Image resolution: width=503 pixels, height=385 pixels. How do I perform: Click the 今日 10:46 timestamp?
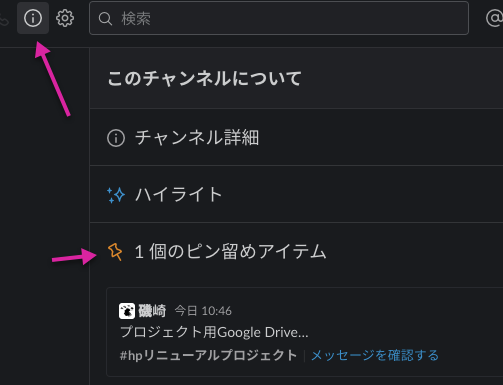click(x=203, y=311)
